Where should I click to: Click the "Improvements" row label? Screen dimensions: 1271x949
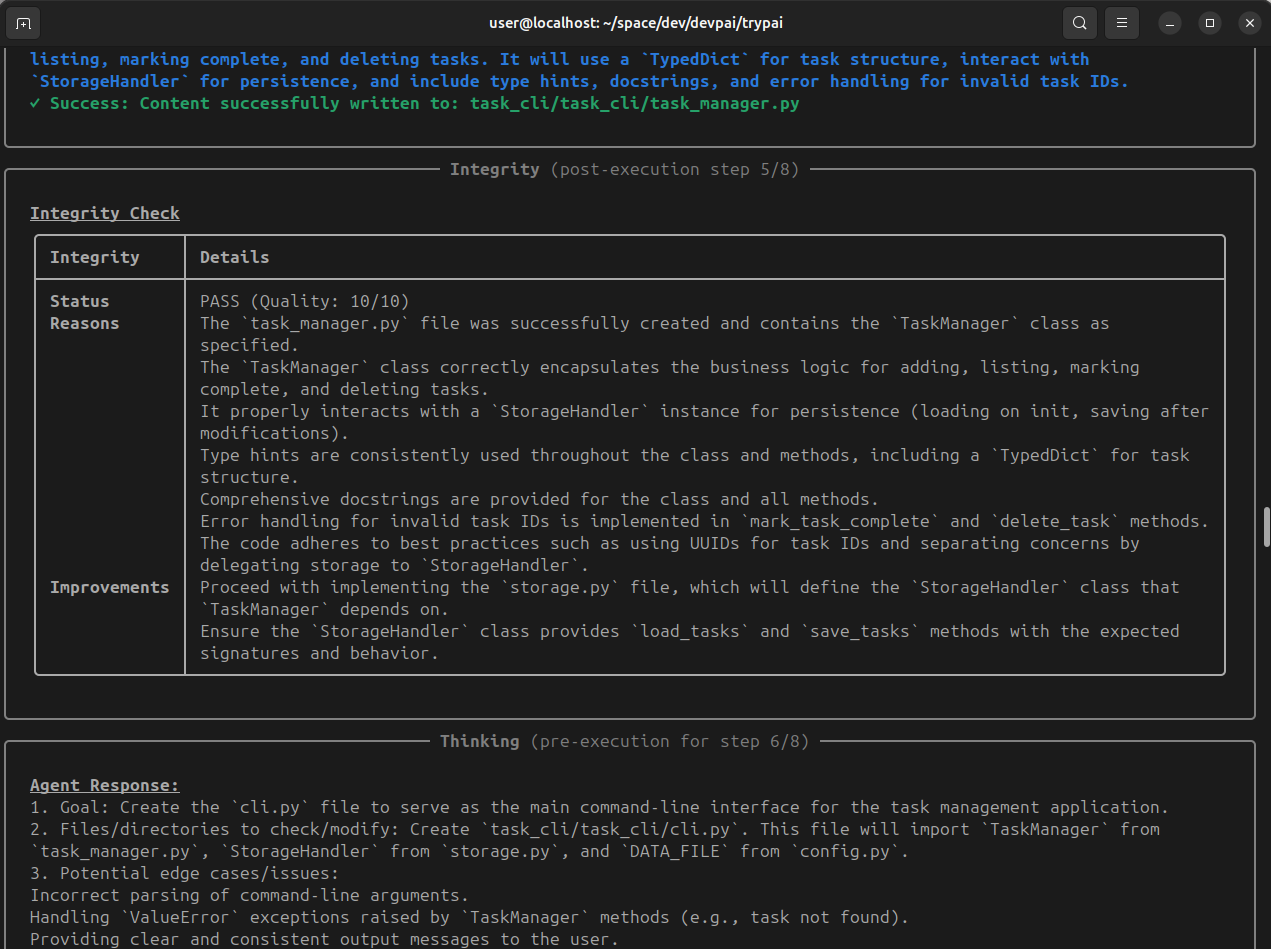tap(109, 587)
